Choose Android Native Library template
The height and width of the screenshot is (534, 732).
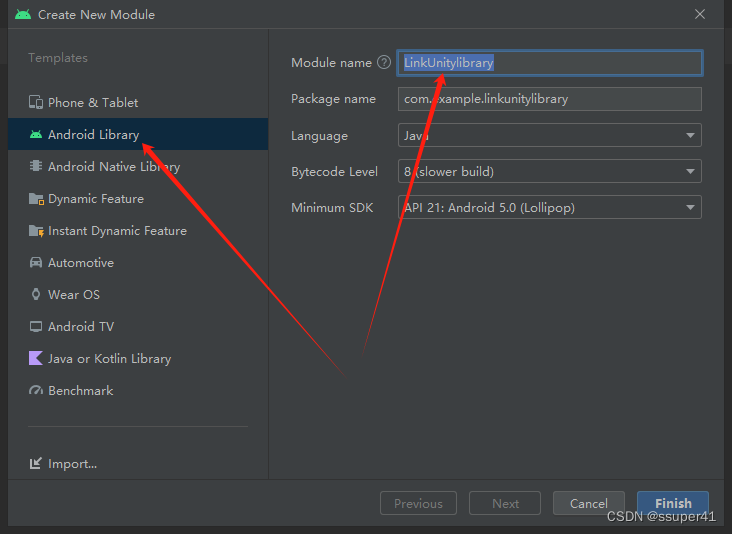pyautogui.click(x=138, y=167)
